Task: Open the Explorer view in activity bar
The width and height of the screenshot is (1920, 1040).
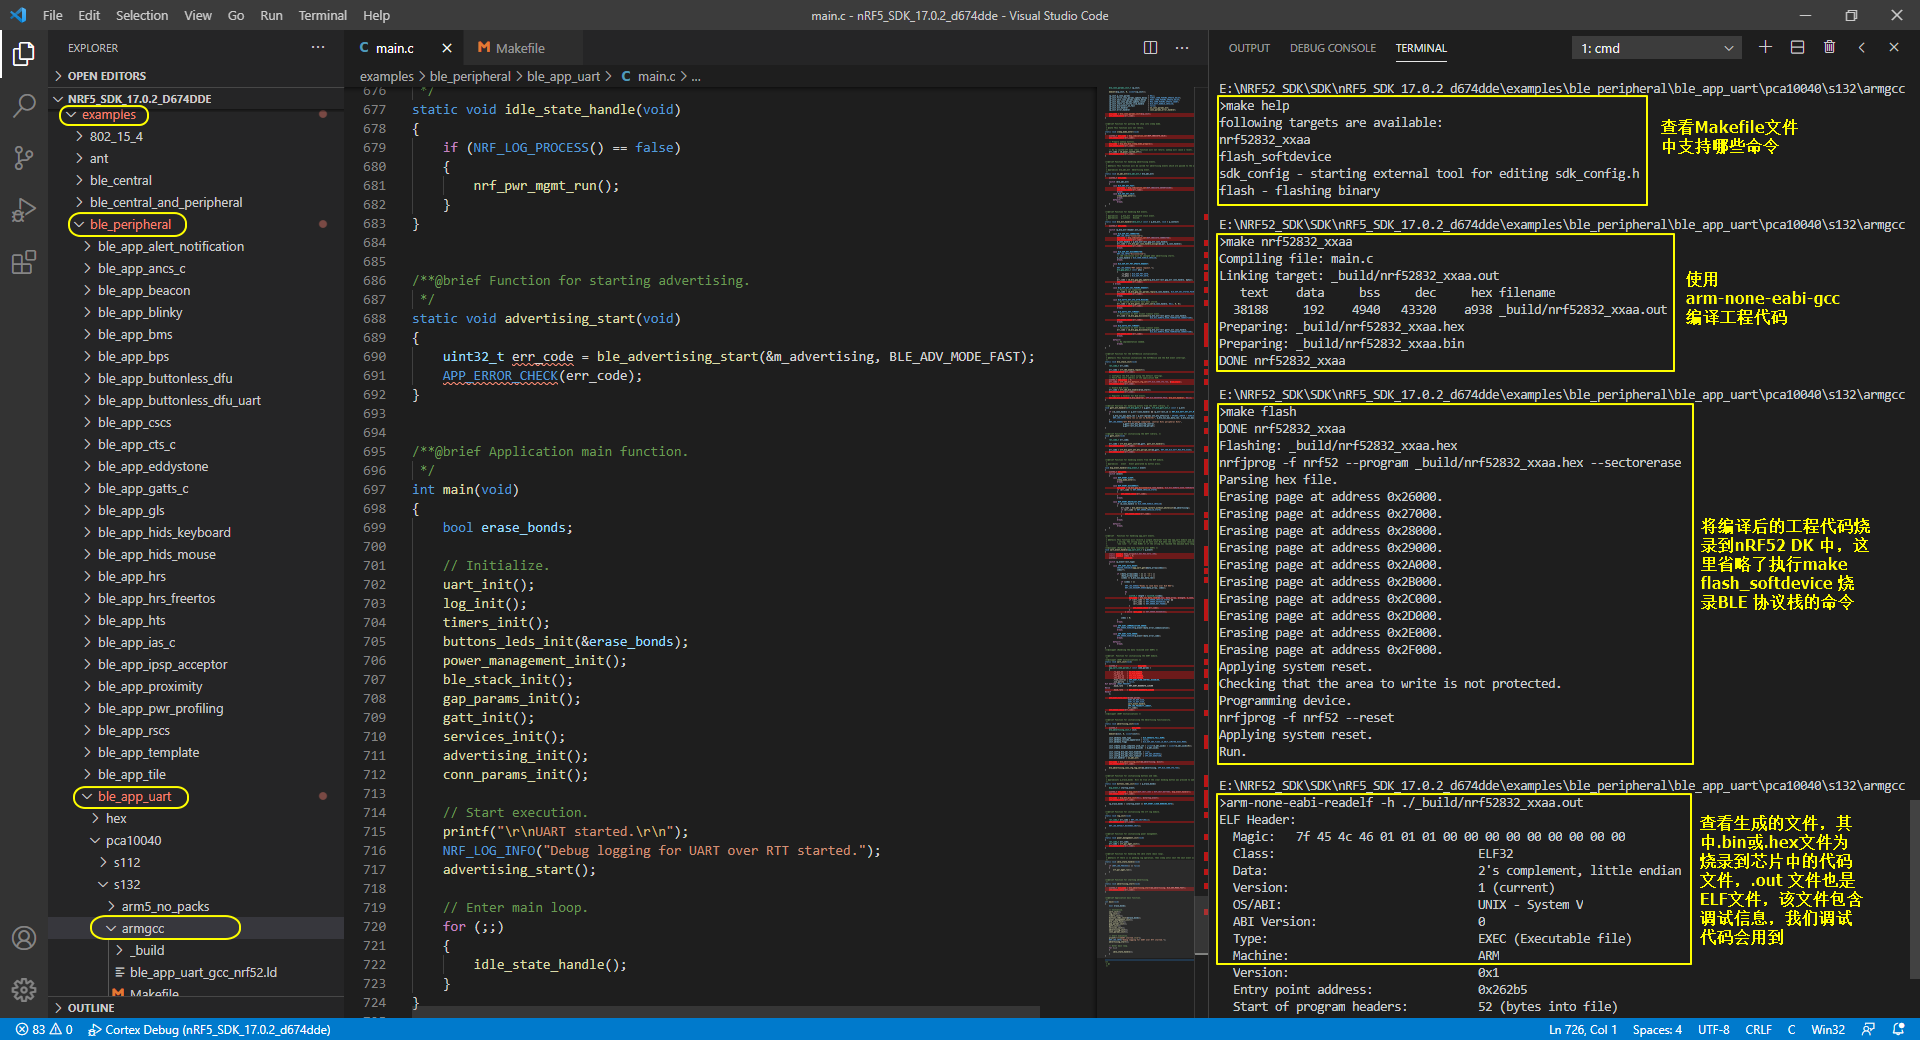Action: pos(24,54)
